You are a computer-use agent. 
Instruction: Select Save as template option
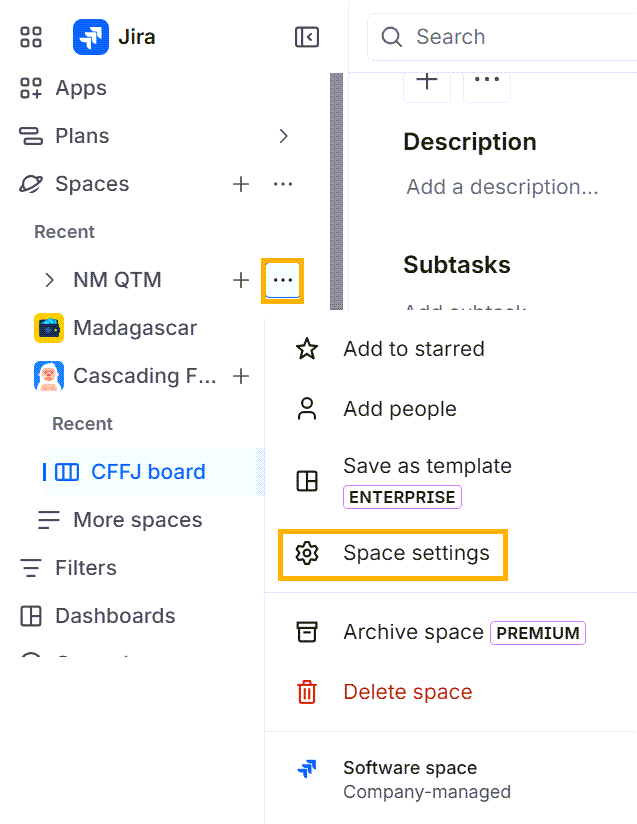(x=427, y=467)
